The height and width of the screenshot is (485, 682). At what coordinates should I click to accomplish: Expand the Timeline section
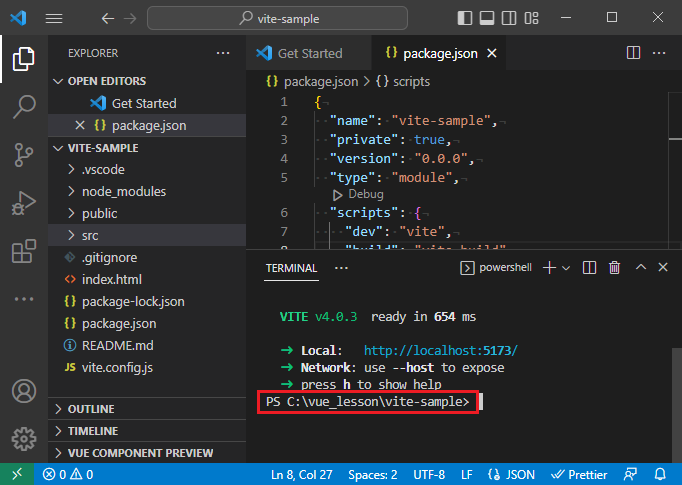tap(147, 431)
